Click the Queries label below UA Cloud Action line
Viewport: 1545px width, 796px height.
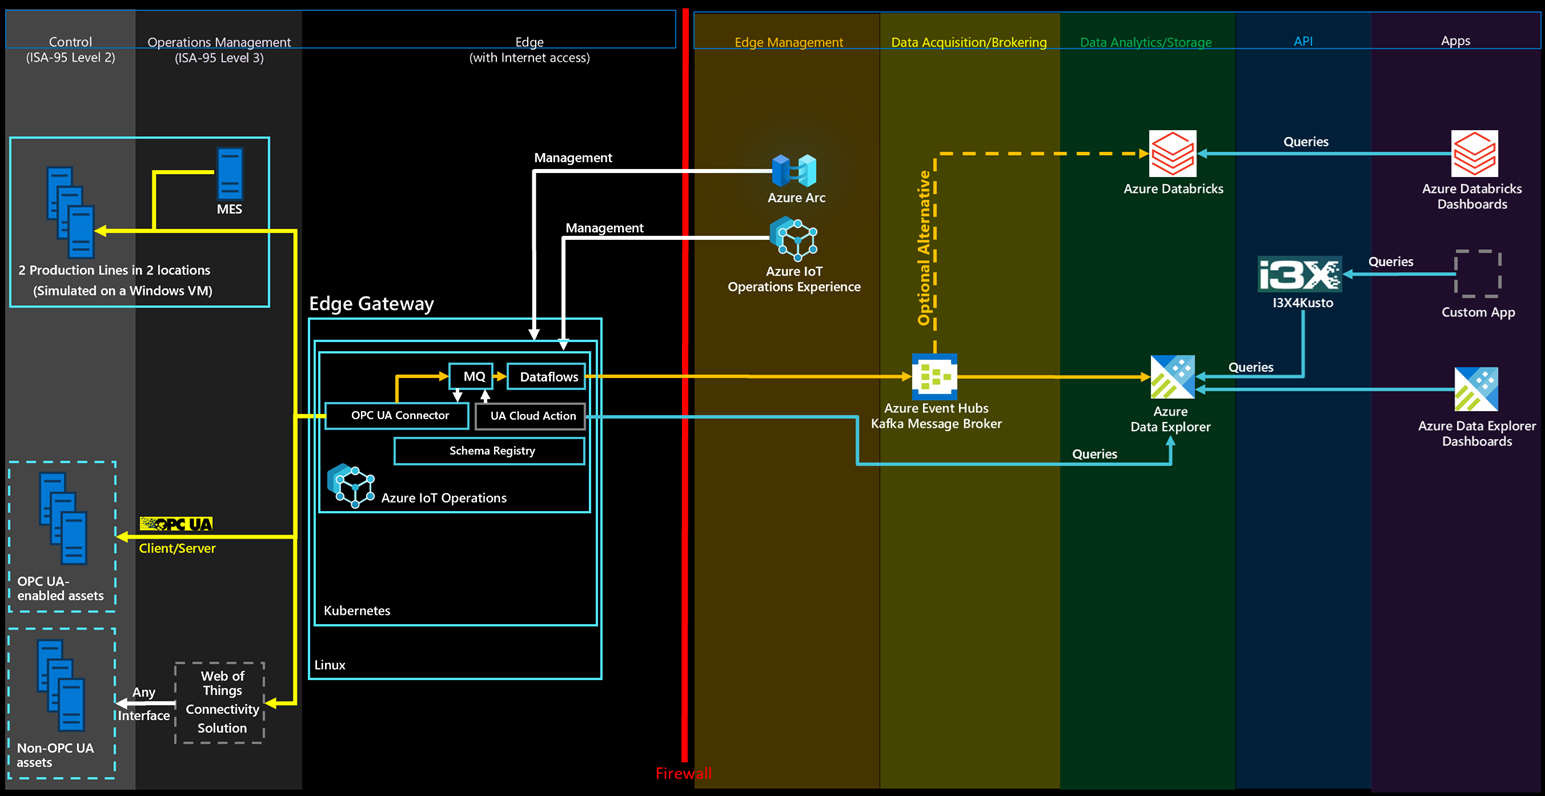pyautogui.click(x=1095, y=454)
